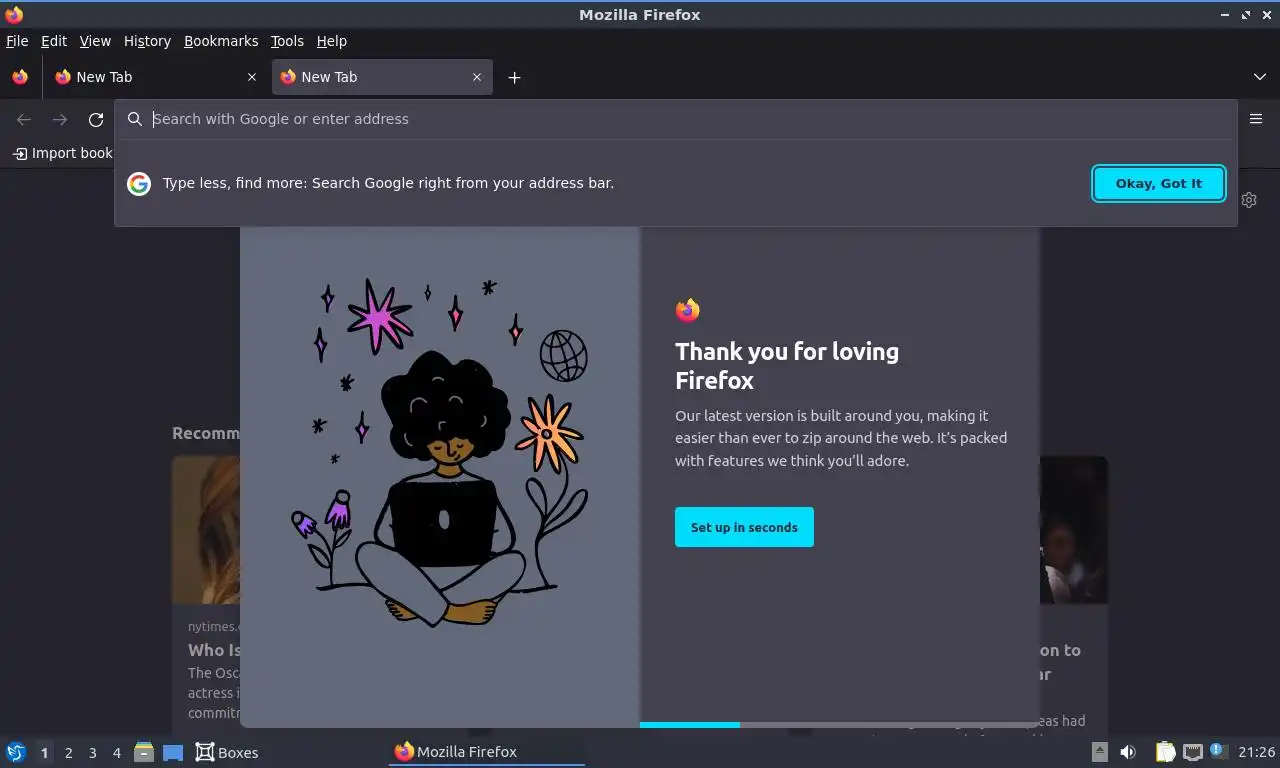The height and width of the screenshot is (768, 1280).
Task: Open the Edit menu
Action: coord(54,41)
